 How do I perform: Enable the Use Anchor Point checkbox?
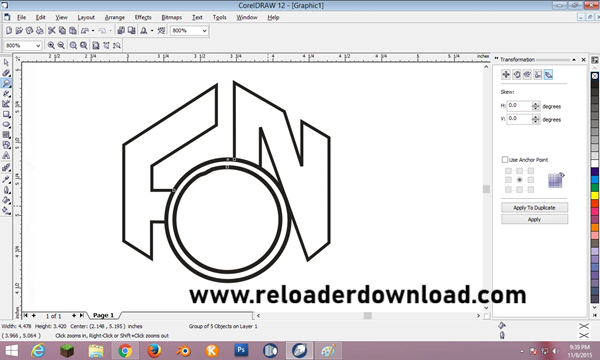(505, 160)
